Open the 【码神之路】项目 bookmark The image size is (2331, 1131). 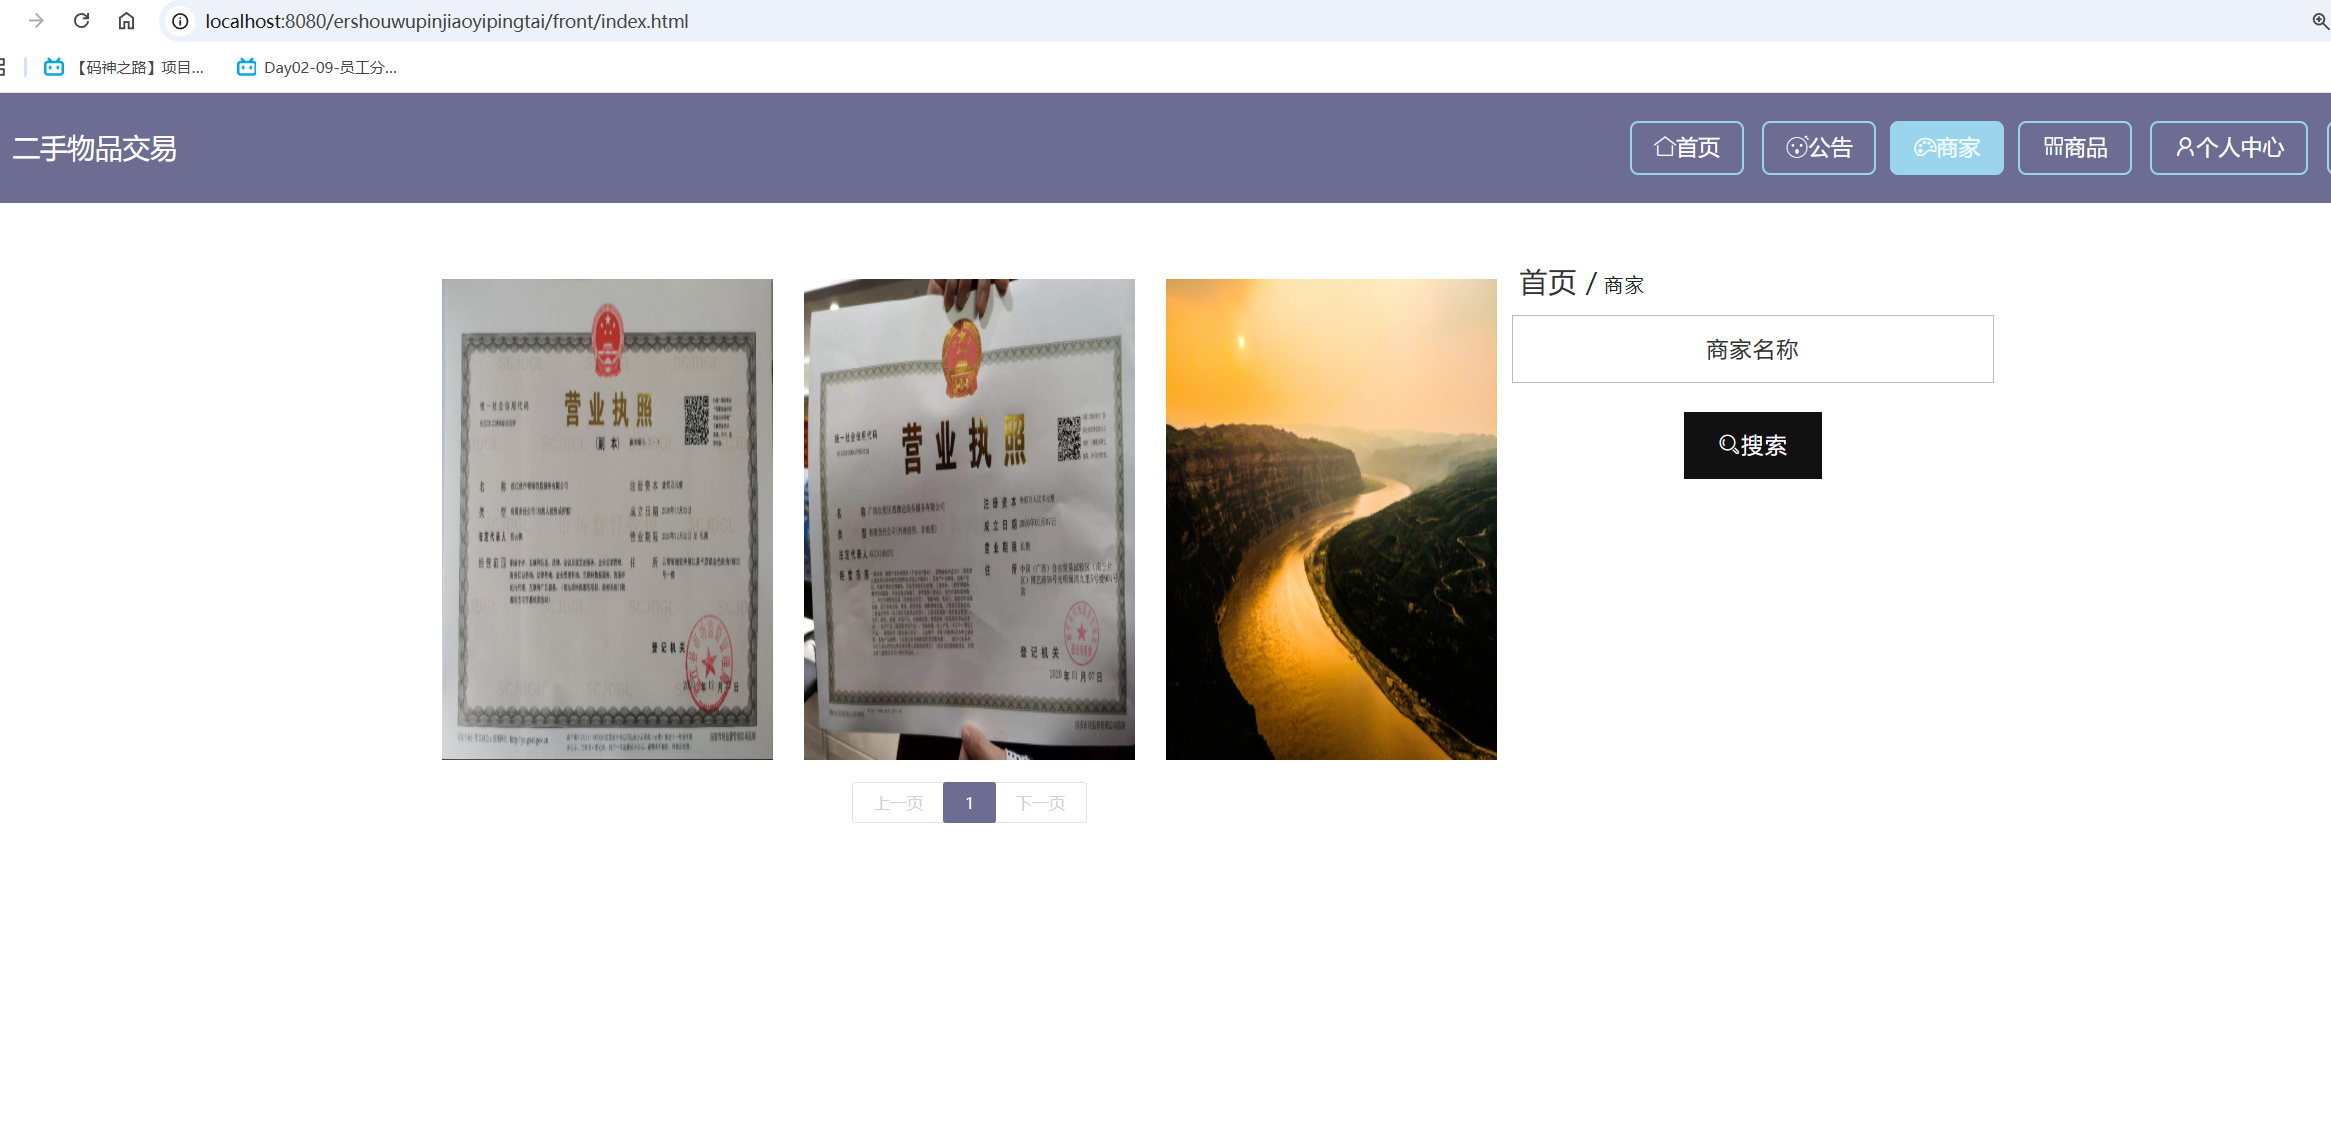pyautogui.click(x=124, y=67)
